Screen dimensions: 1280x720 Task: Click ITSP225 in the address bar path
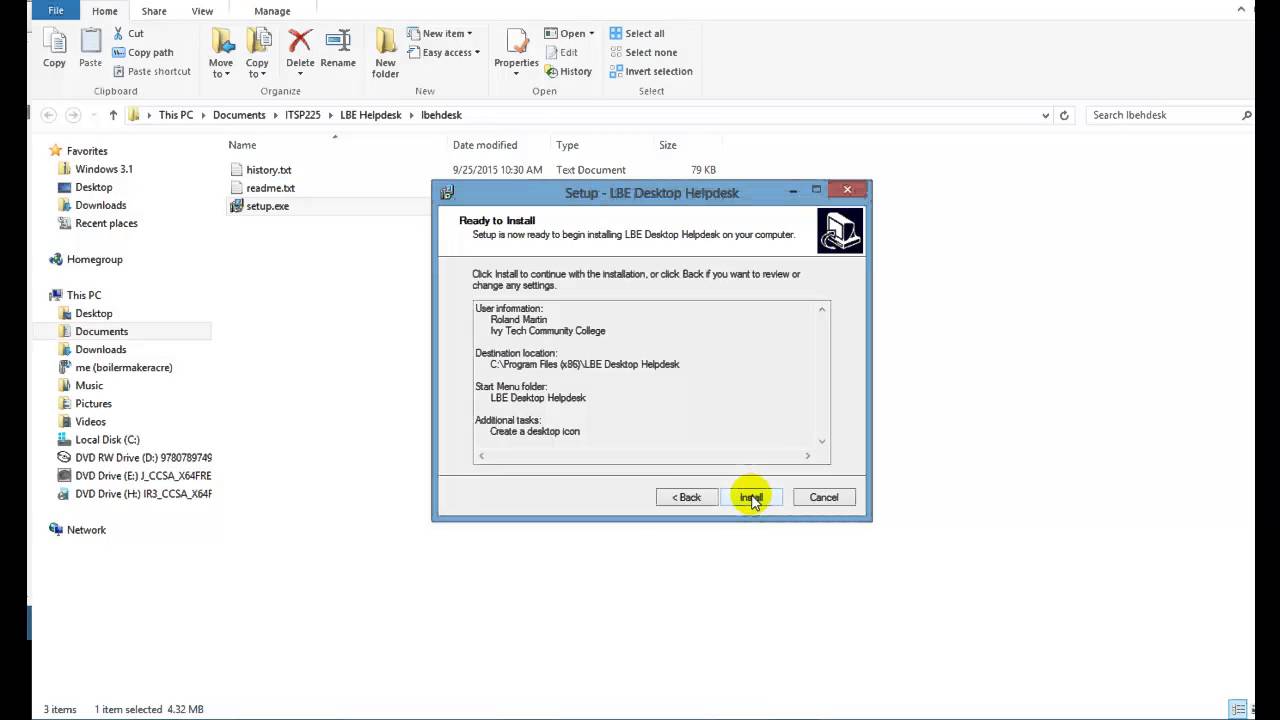(x=303, y=115)
